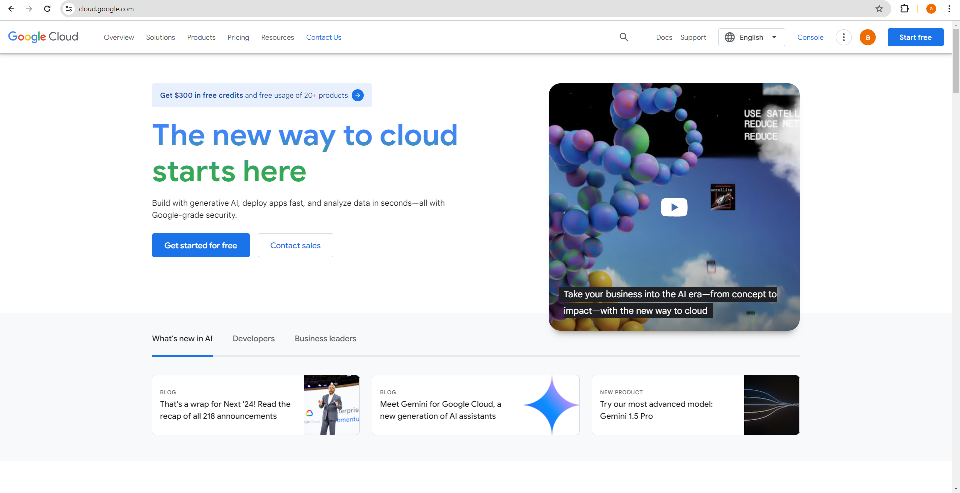Open the Resources menu
The height and width of the screenshot is (493, 960).
278,37
